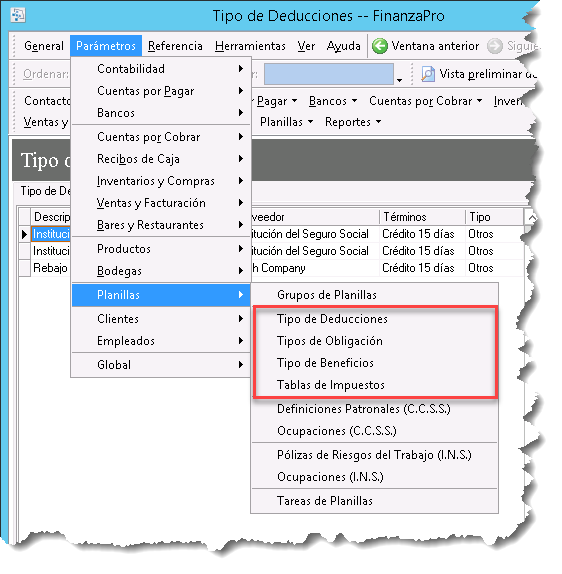
Task: Click the FinanzaPro application icon in title bar
Action: (x=18, y=15)
